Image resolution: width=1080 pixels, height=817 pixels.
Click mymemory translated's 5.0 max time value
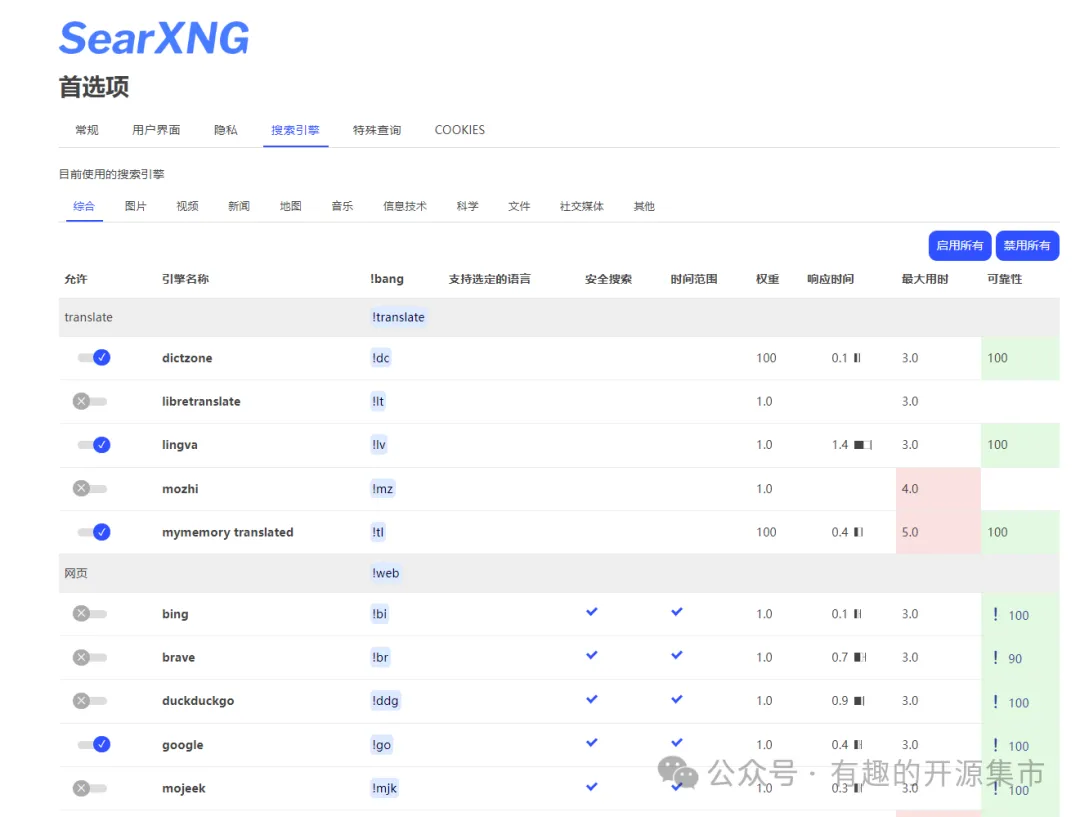909,532
